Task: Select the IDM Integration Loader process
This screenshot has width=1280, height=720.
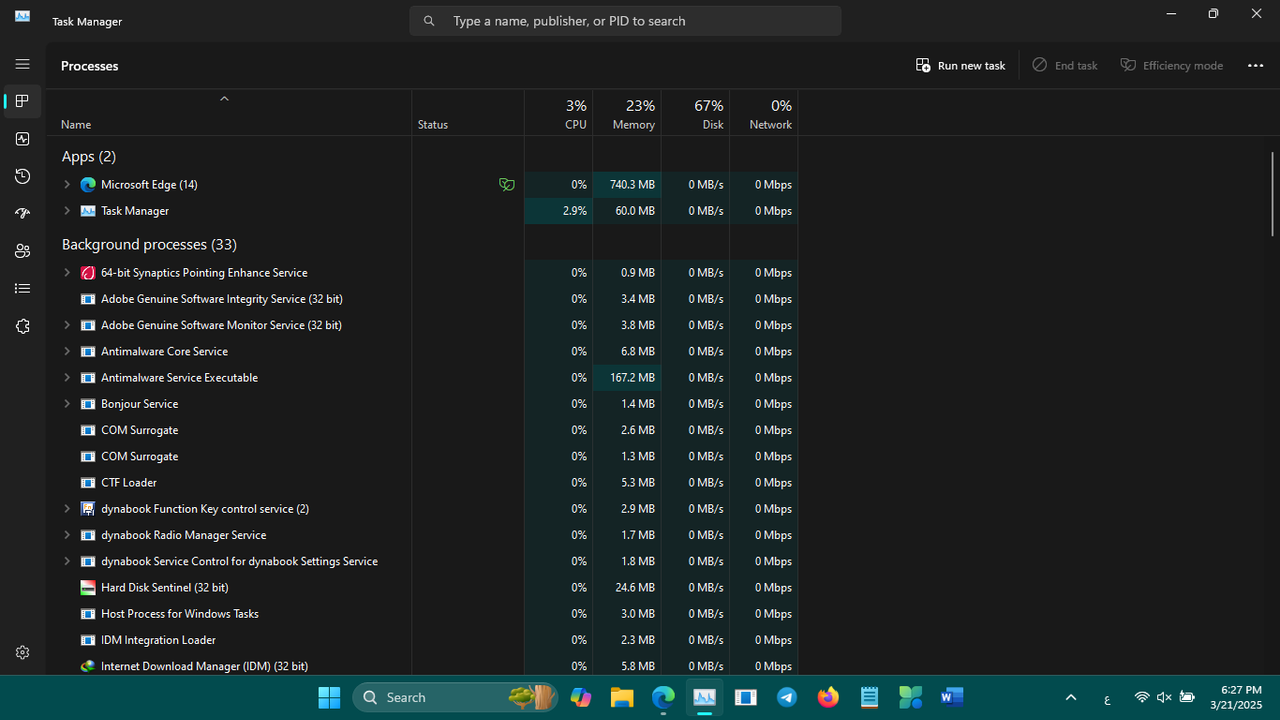Action: 422,640
